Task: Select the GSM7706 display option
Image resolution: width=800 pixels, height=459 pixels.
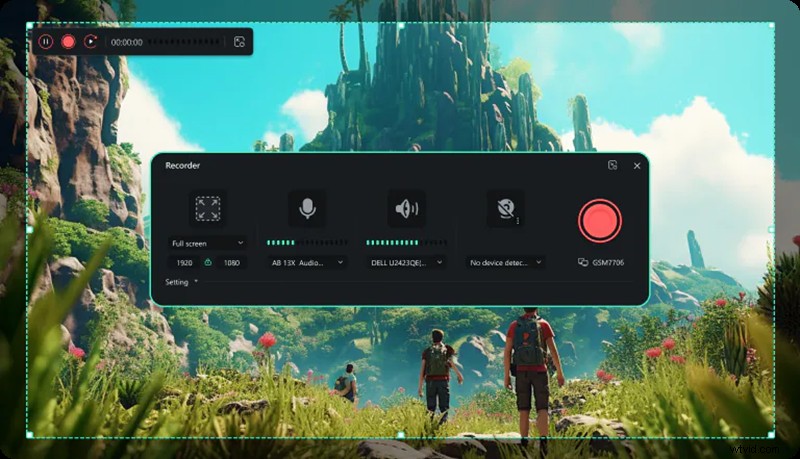Action: click(x=600, y=262)
